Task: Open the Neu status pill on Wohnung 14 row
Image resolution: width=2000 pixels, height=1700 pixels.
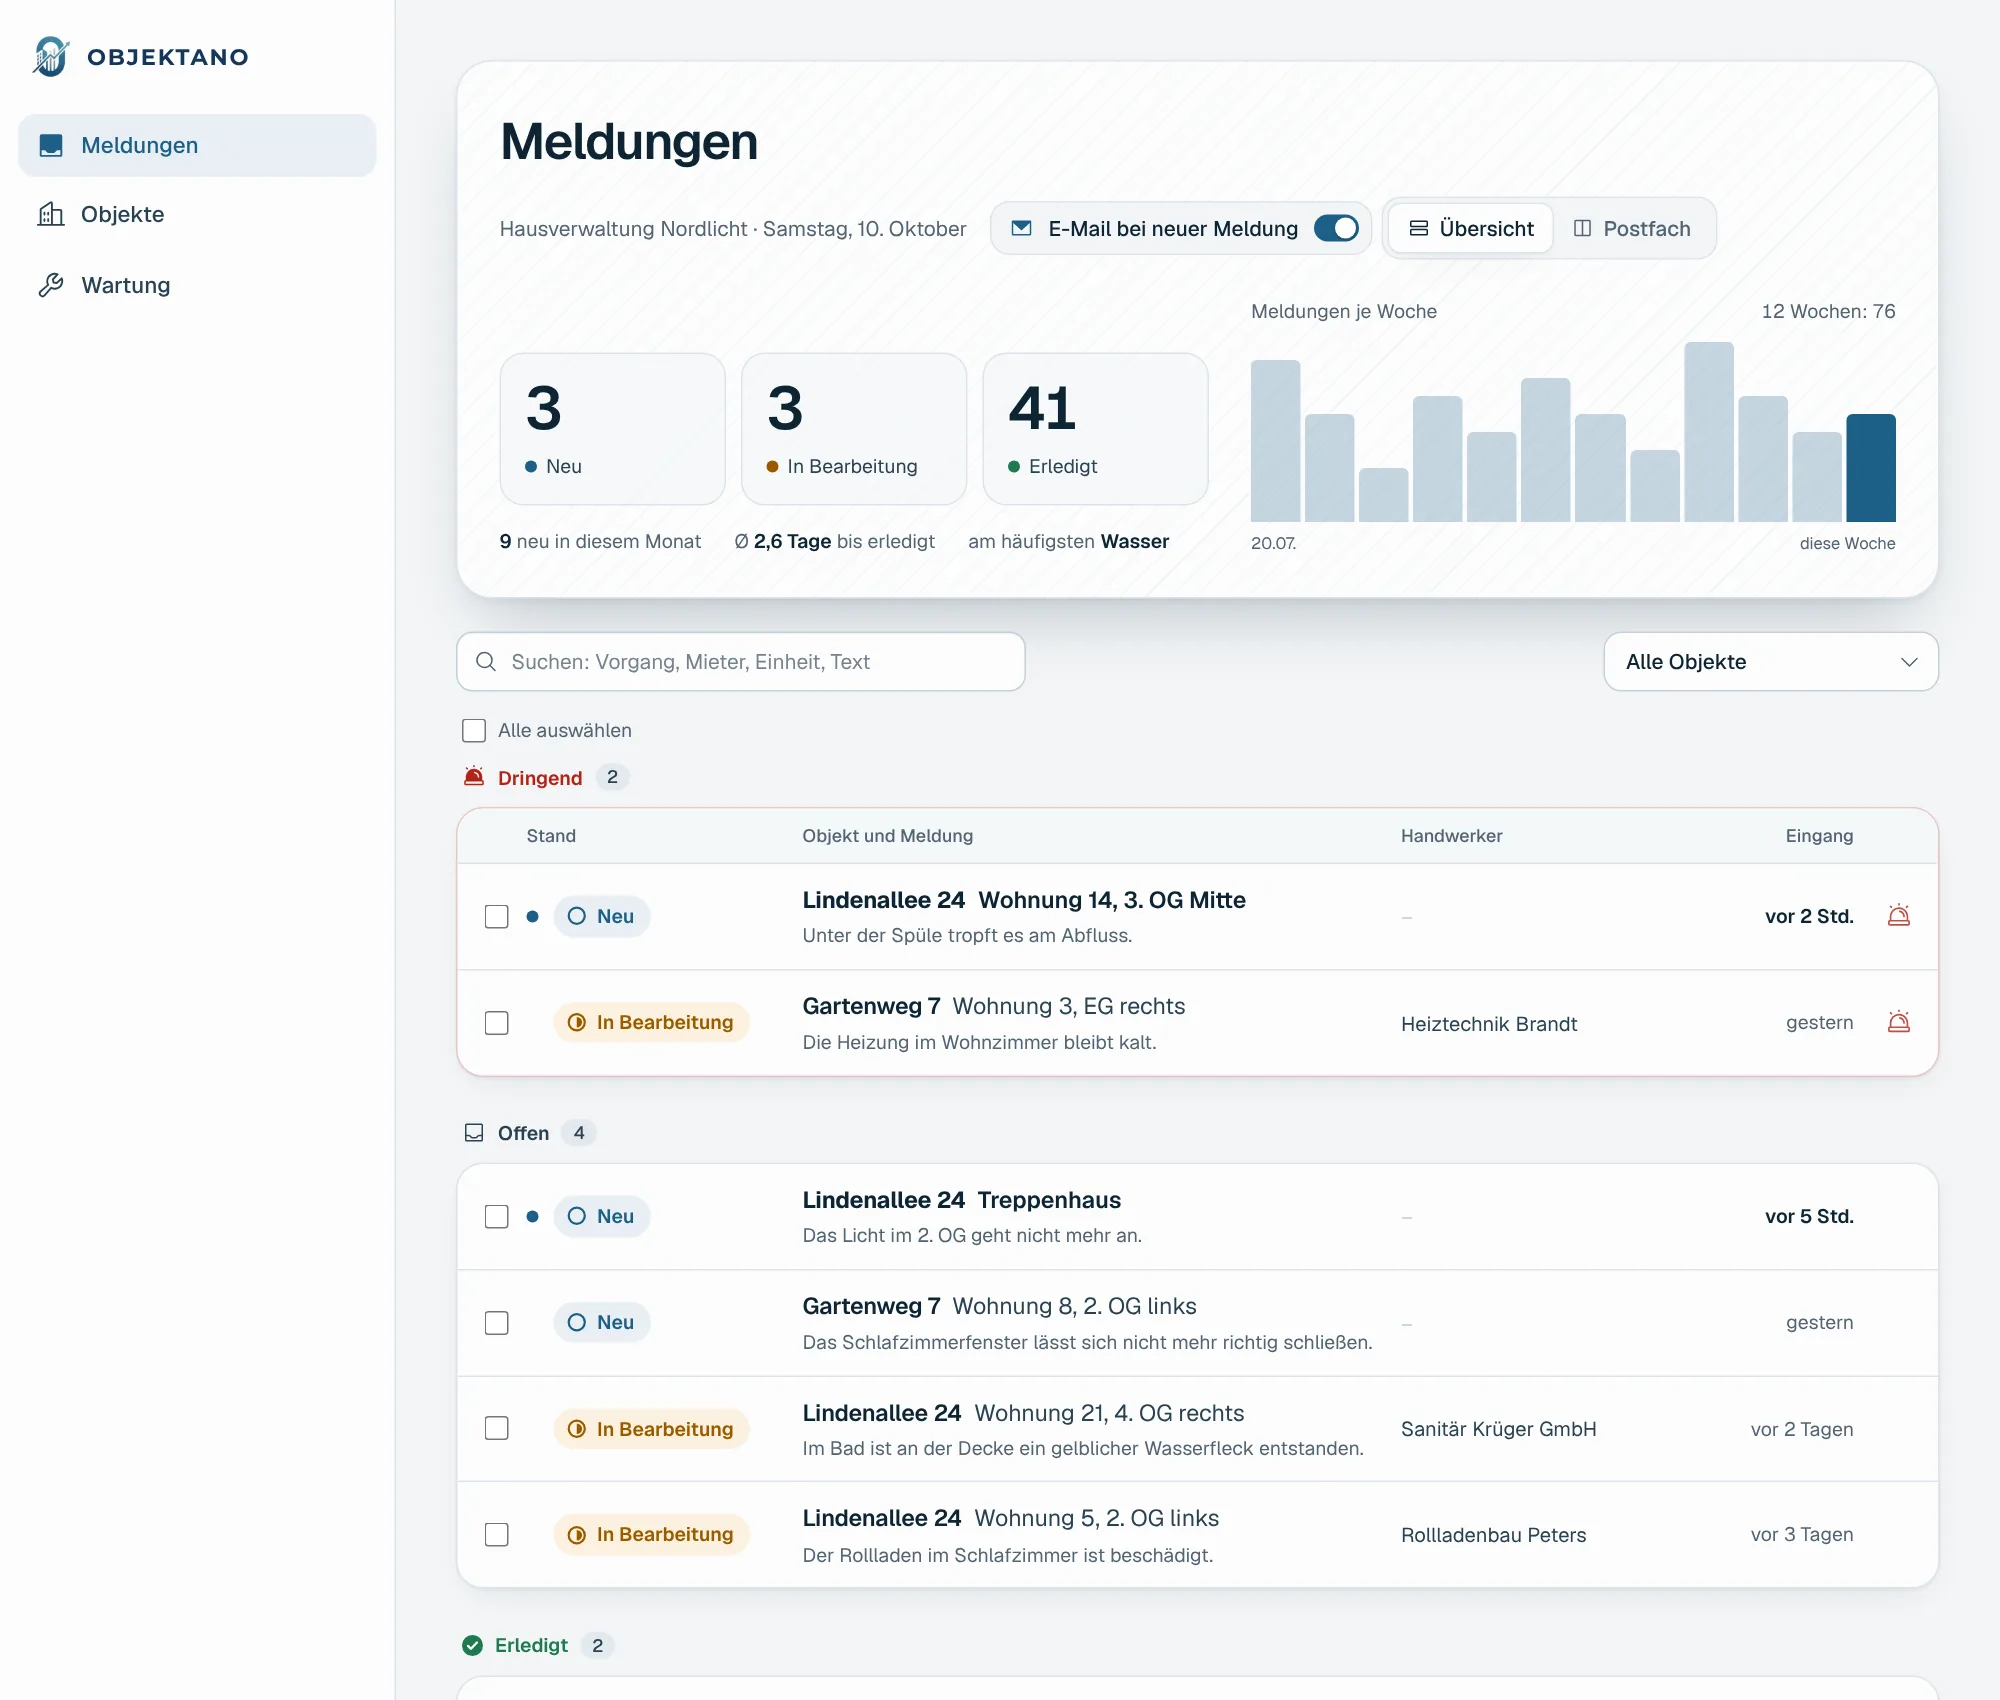Action: point(601,916)
